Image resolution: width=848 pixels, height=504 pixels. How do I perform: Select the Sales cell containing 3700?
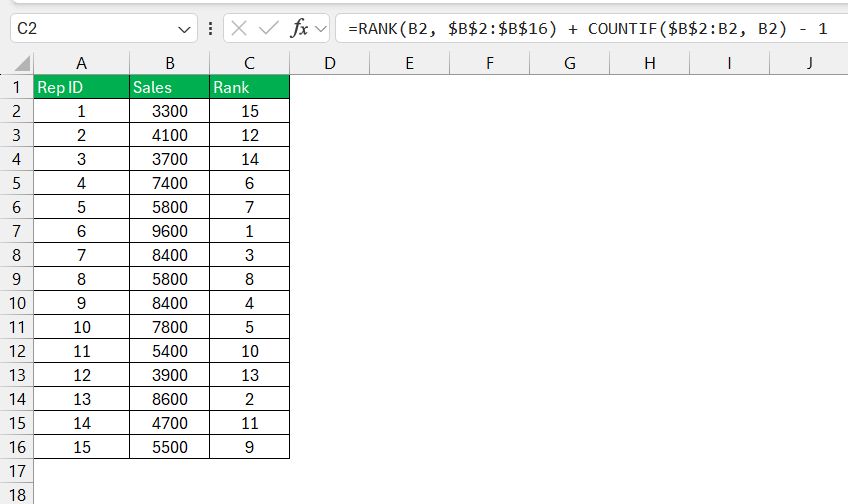pyautogui.click(x=170, y=159)
